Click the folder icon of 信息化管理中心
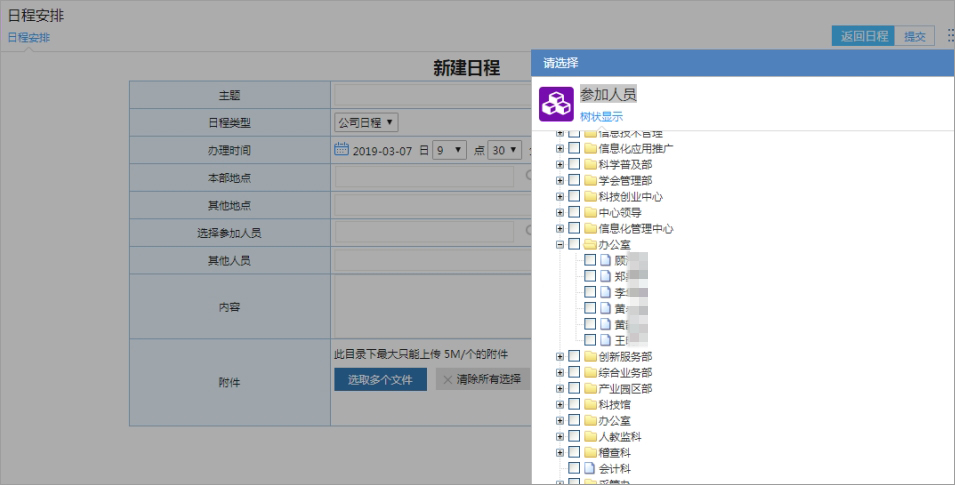The image size is (955, 485). click(590, 228)
